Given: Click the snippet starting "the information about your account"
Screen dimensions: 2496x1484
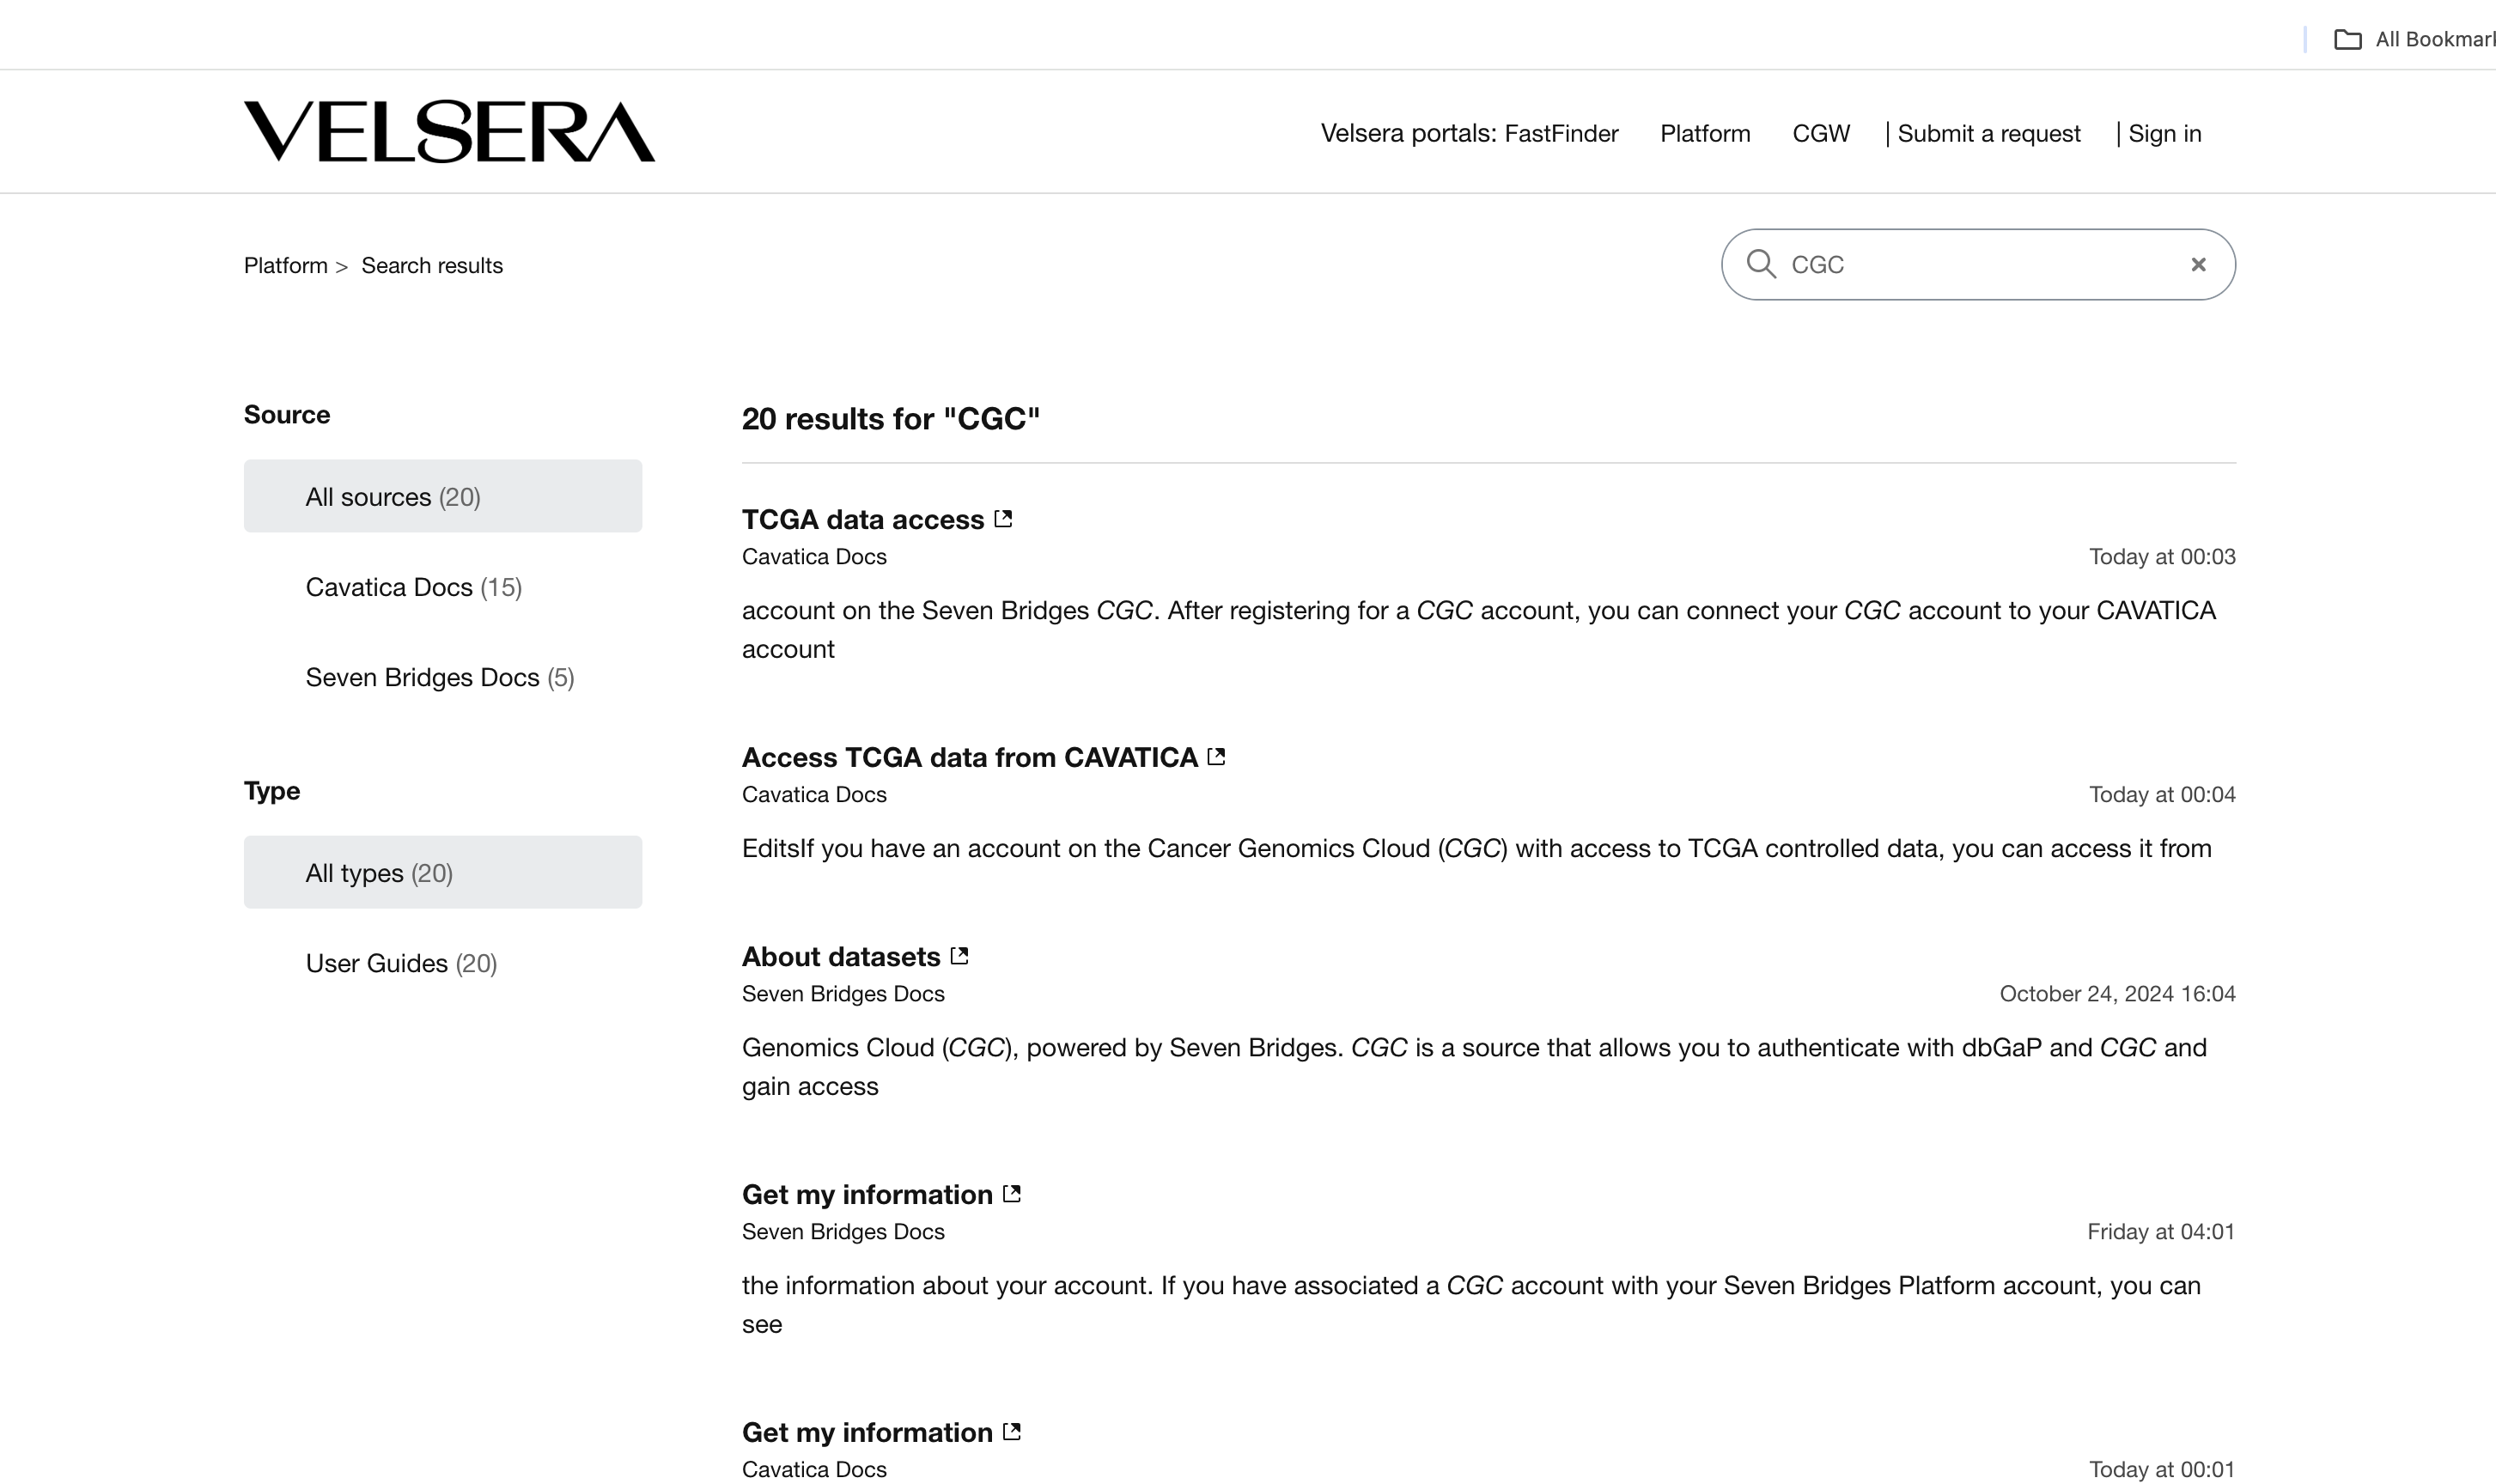Looking at the screenshot, I should tap(1471, 1304).
